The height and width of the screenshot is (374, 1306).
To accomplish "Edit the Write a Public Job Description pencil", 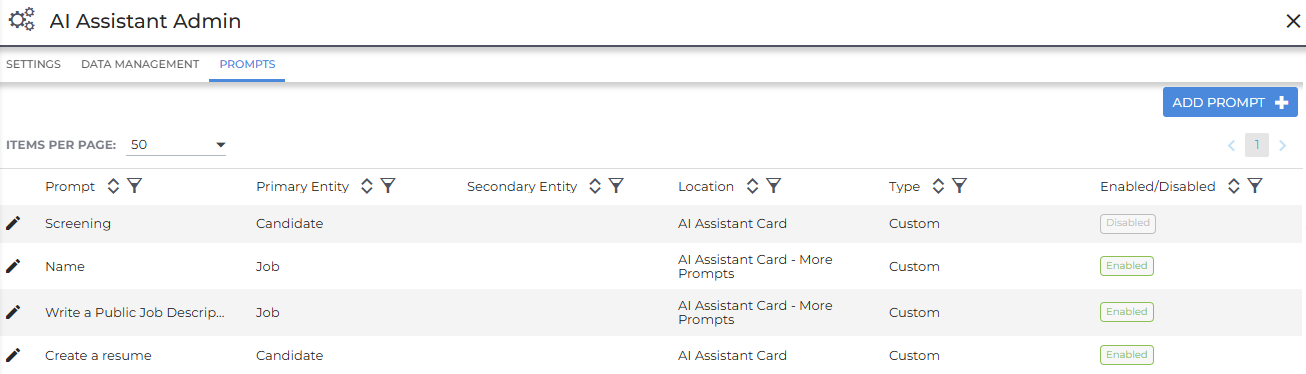I will 13,312.
